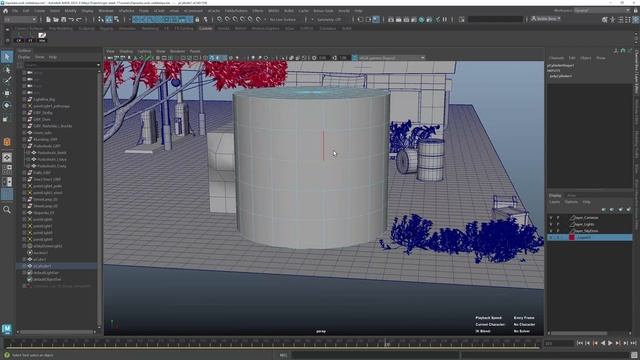Activate the Lasso select tool
The height and width of the screenshot is (360, 640).
pyautogui.click(x=7, y=69)
